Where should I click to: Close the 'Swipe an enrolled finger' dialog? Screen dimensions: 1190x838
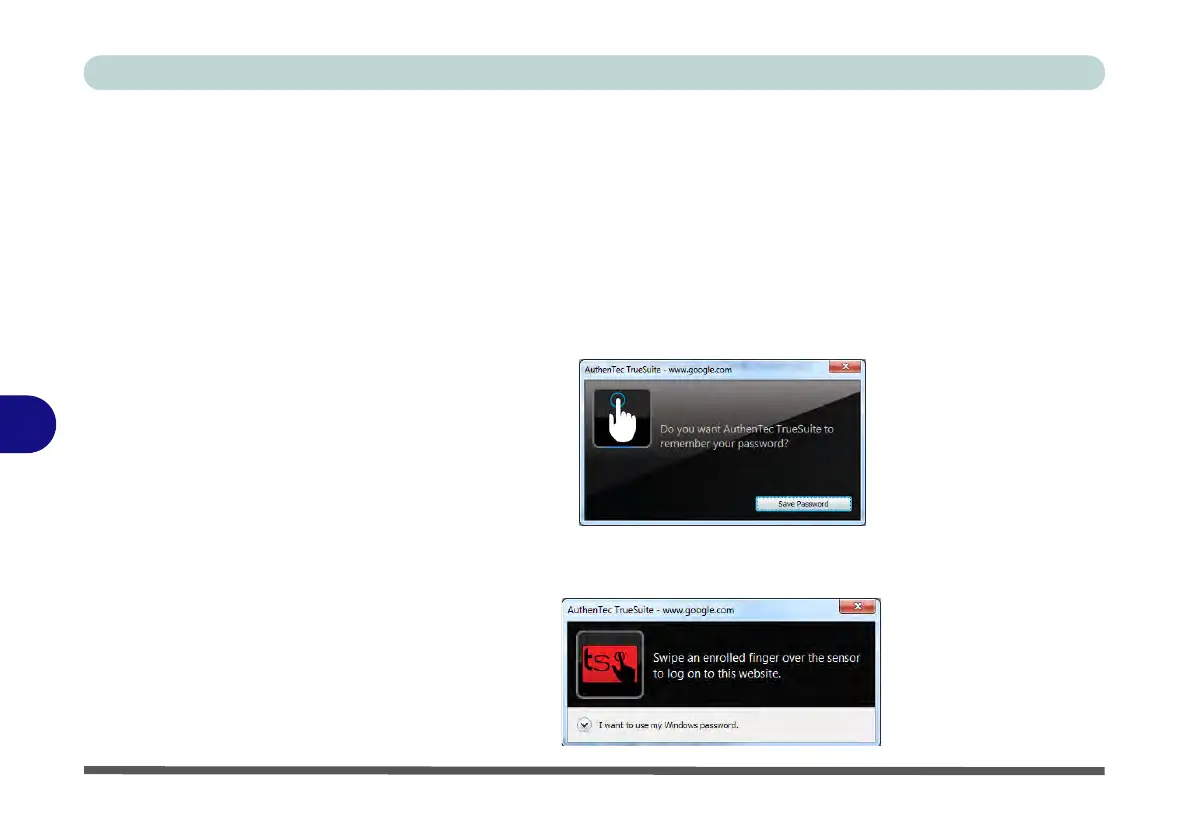click(x=858, y=606)
